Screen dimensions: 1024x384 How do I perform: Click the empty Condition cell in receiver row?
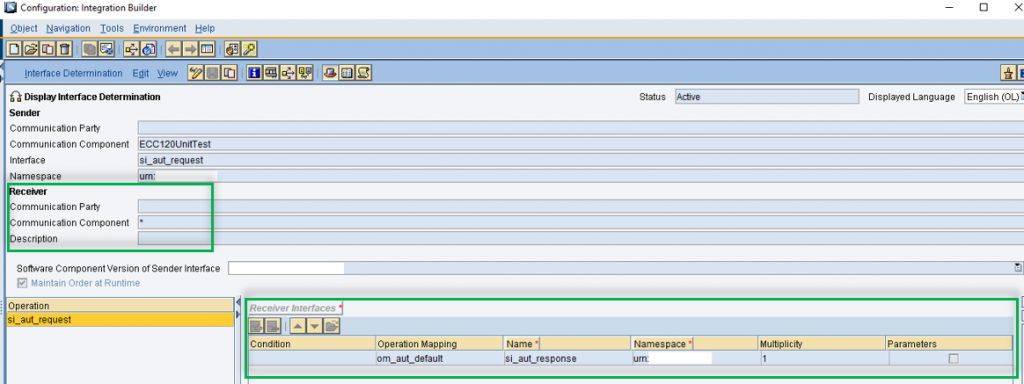[x=312, y=359]
